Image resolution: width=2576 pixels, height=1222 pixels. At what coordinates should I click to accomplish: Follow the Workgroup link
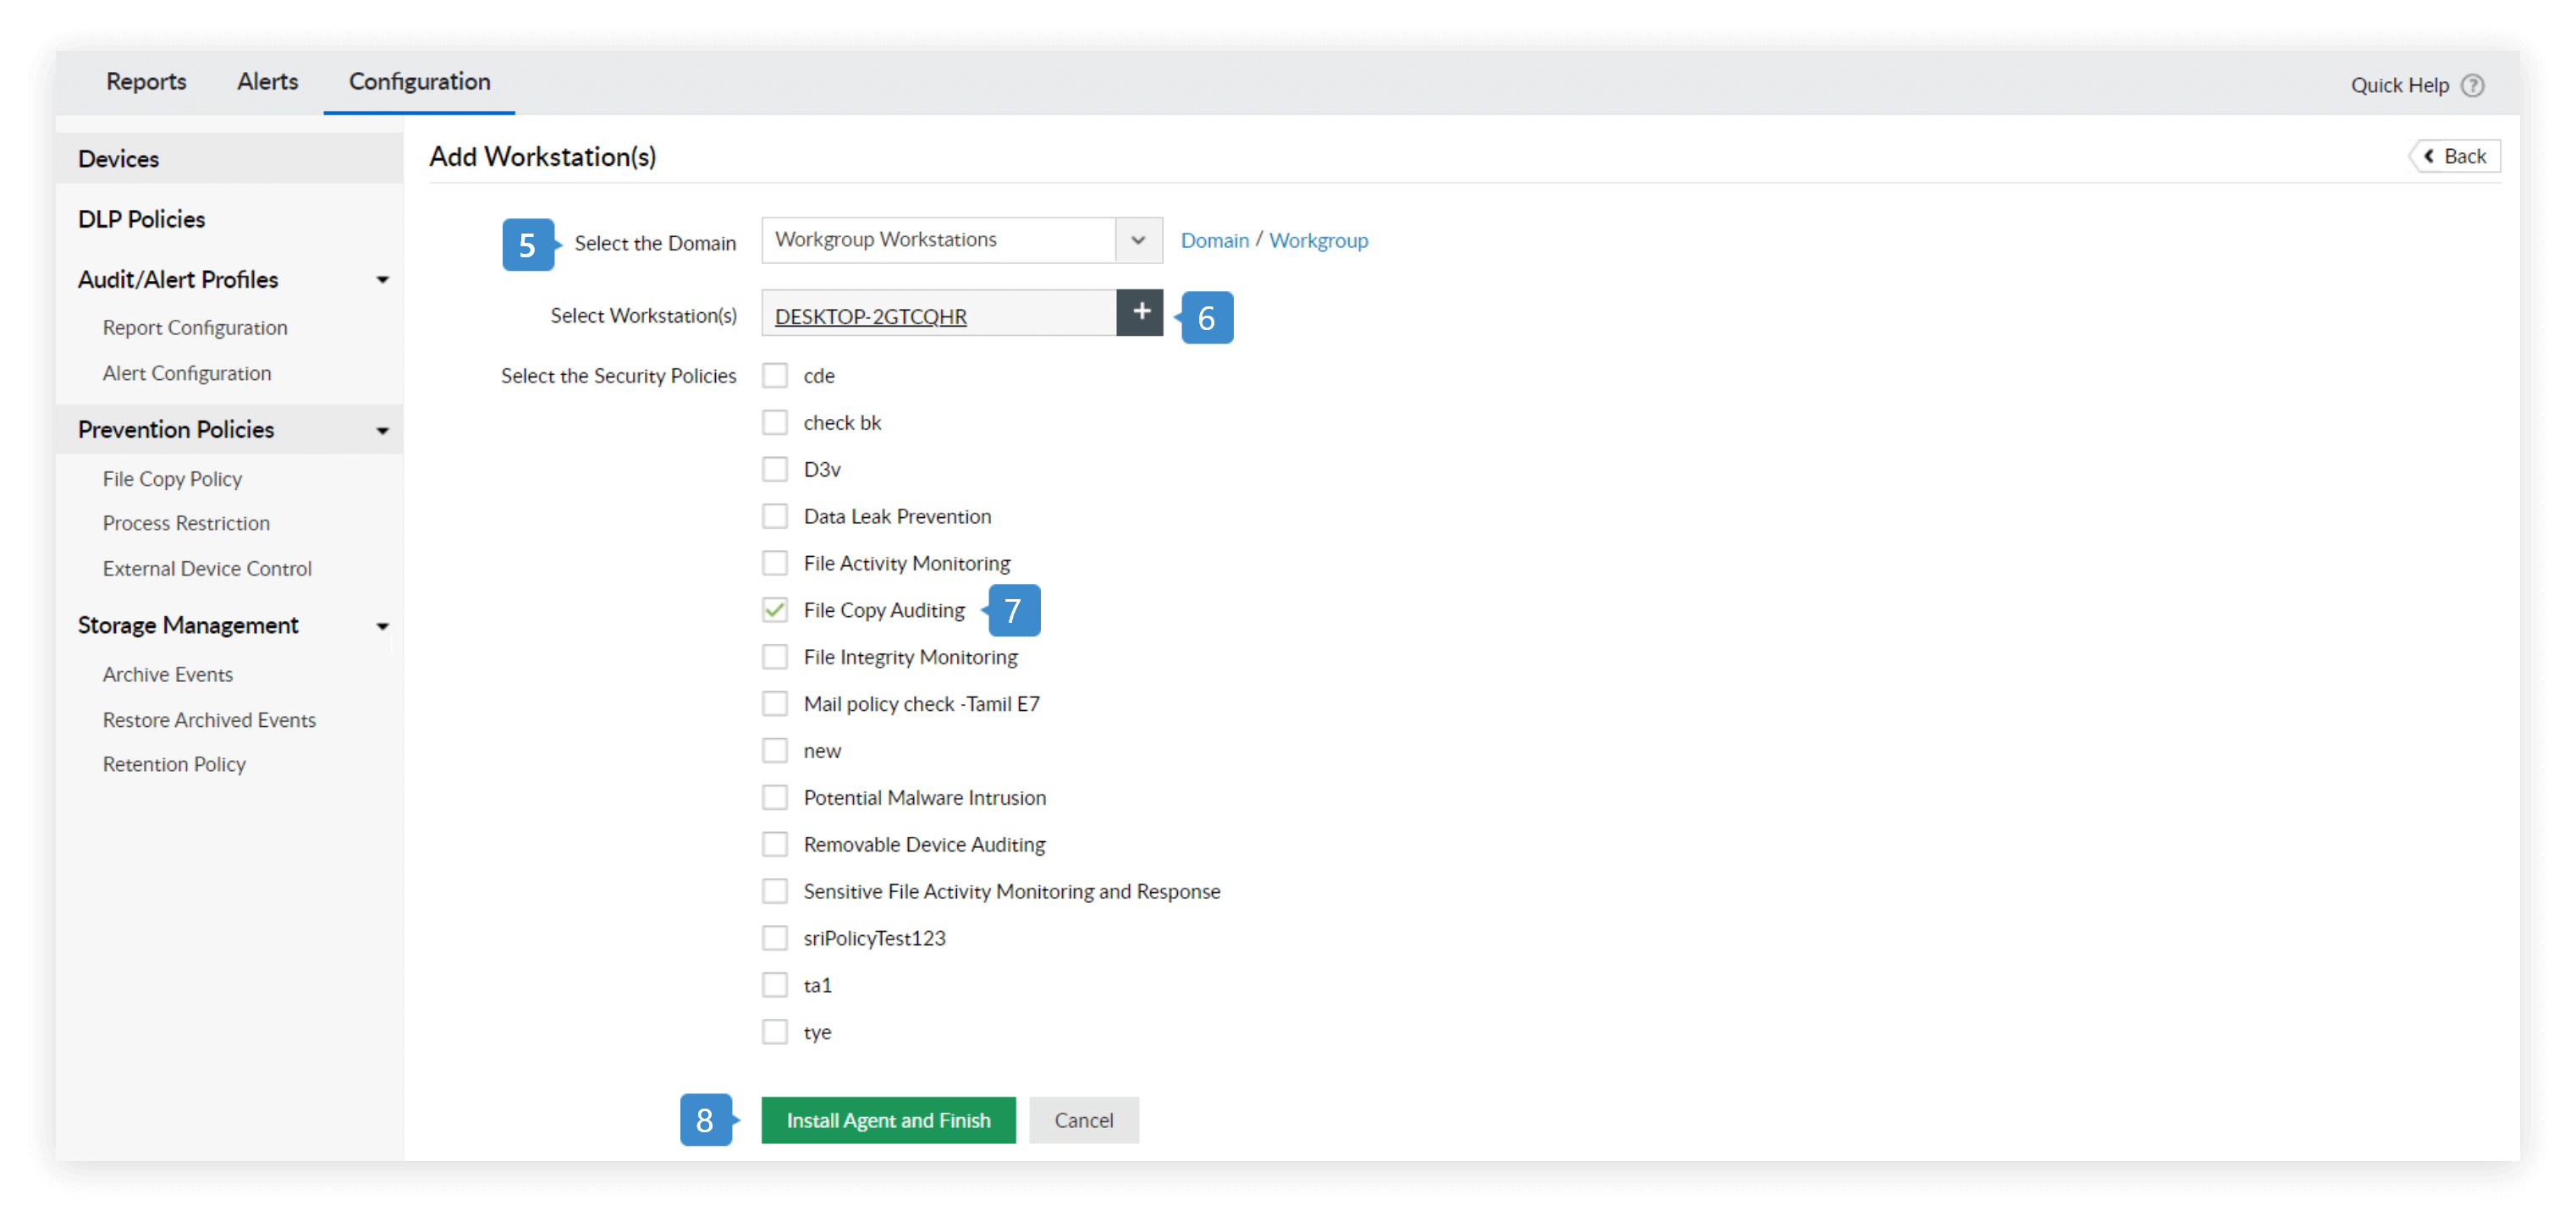click(1318, 241)
